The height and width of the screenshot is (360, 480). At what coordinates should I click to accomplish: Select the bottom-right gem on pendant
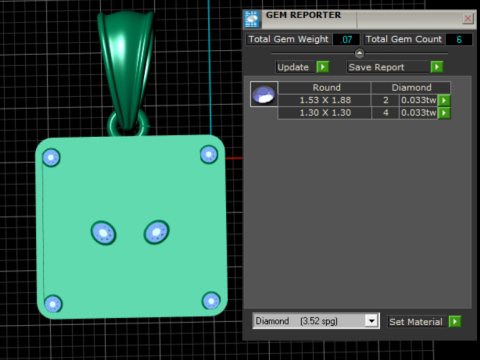point(211,301)
